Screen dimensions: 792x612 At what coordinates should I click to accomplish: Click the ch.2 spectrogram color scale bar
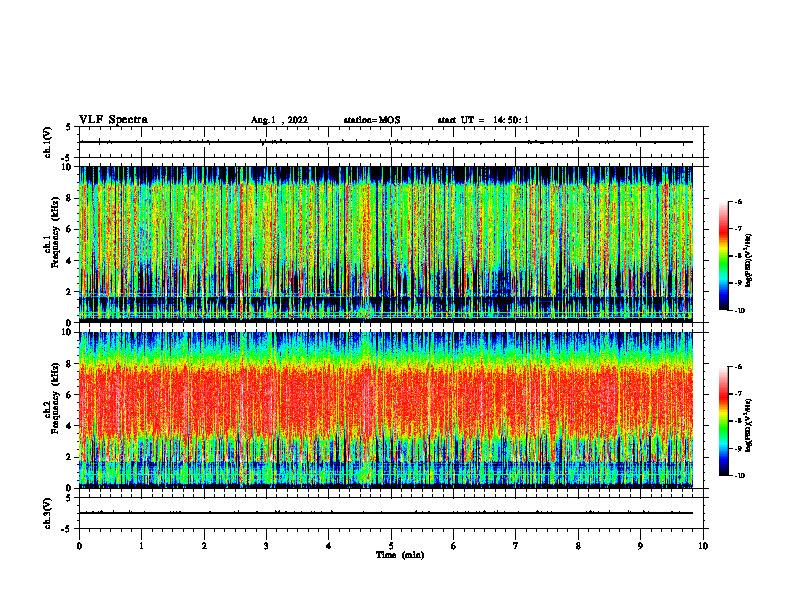(x=723, y=421)
